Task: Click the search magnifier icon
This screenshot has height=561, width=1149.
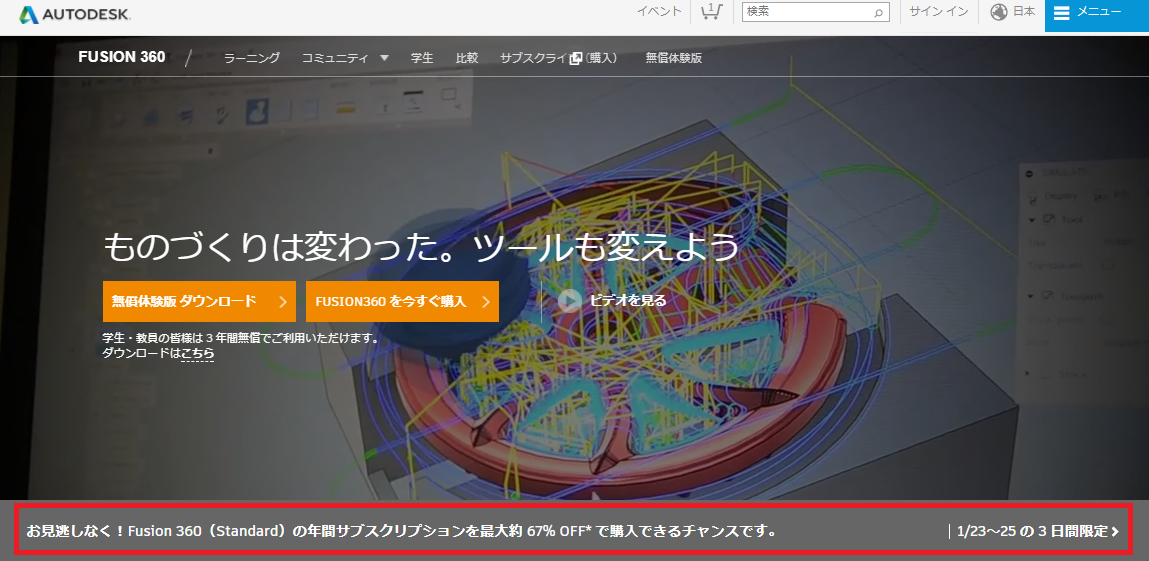Action: [x=878, y=12]
